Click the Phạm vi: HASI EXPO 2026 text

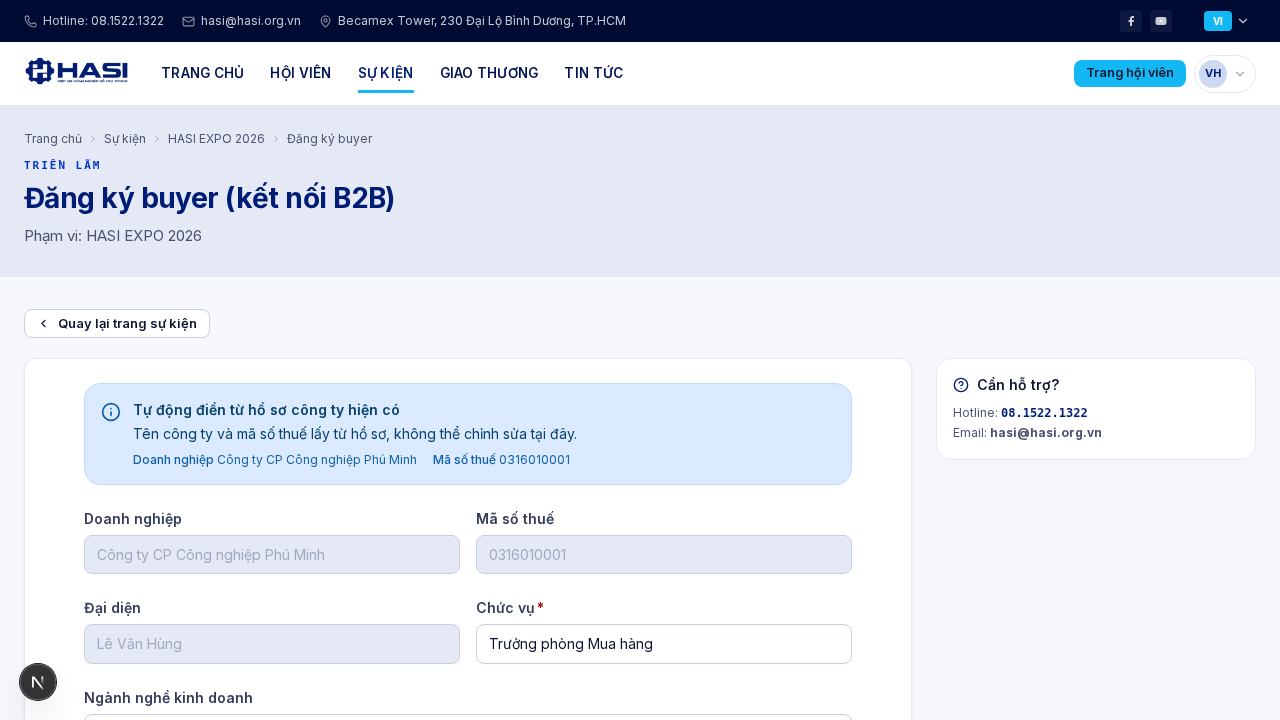pos(113,236)
